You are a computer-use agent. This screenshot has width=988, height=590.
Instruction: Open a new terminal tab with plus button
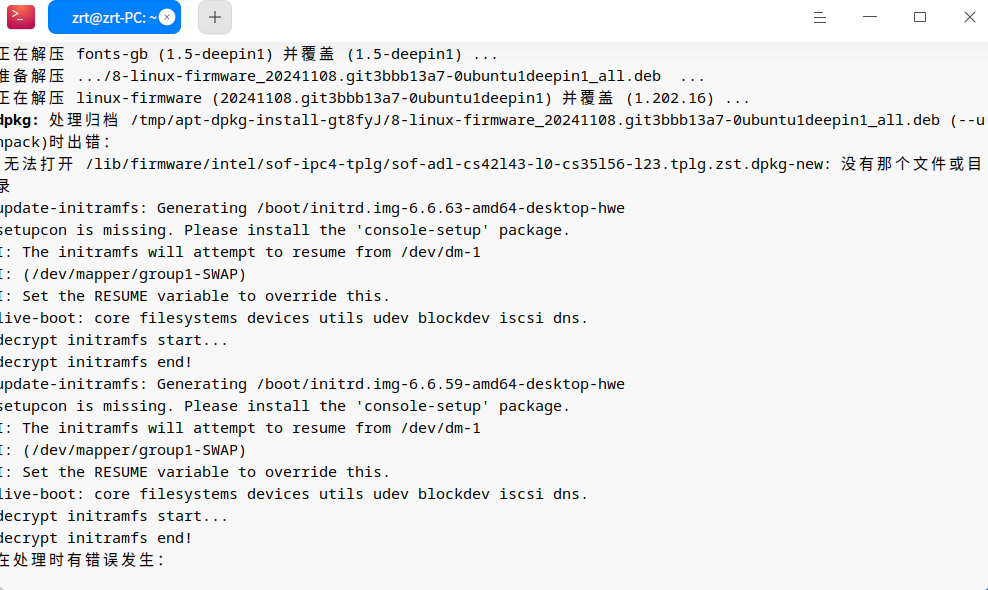215,17
